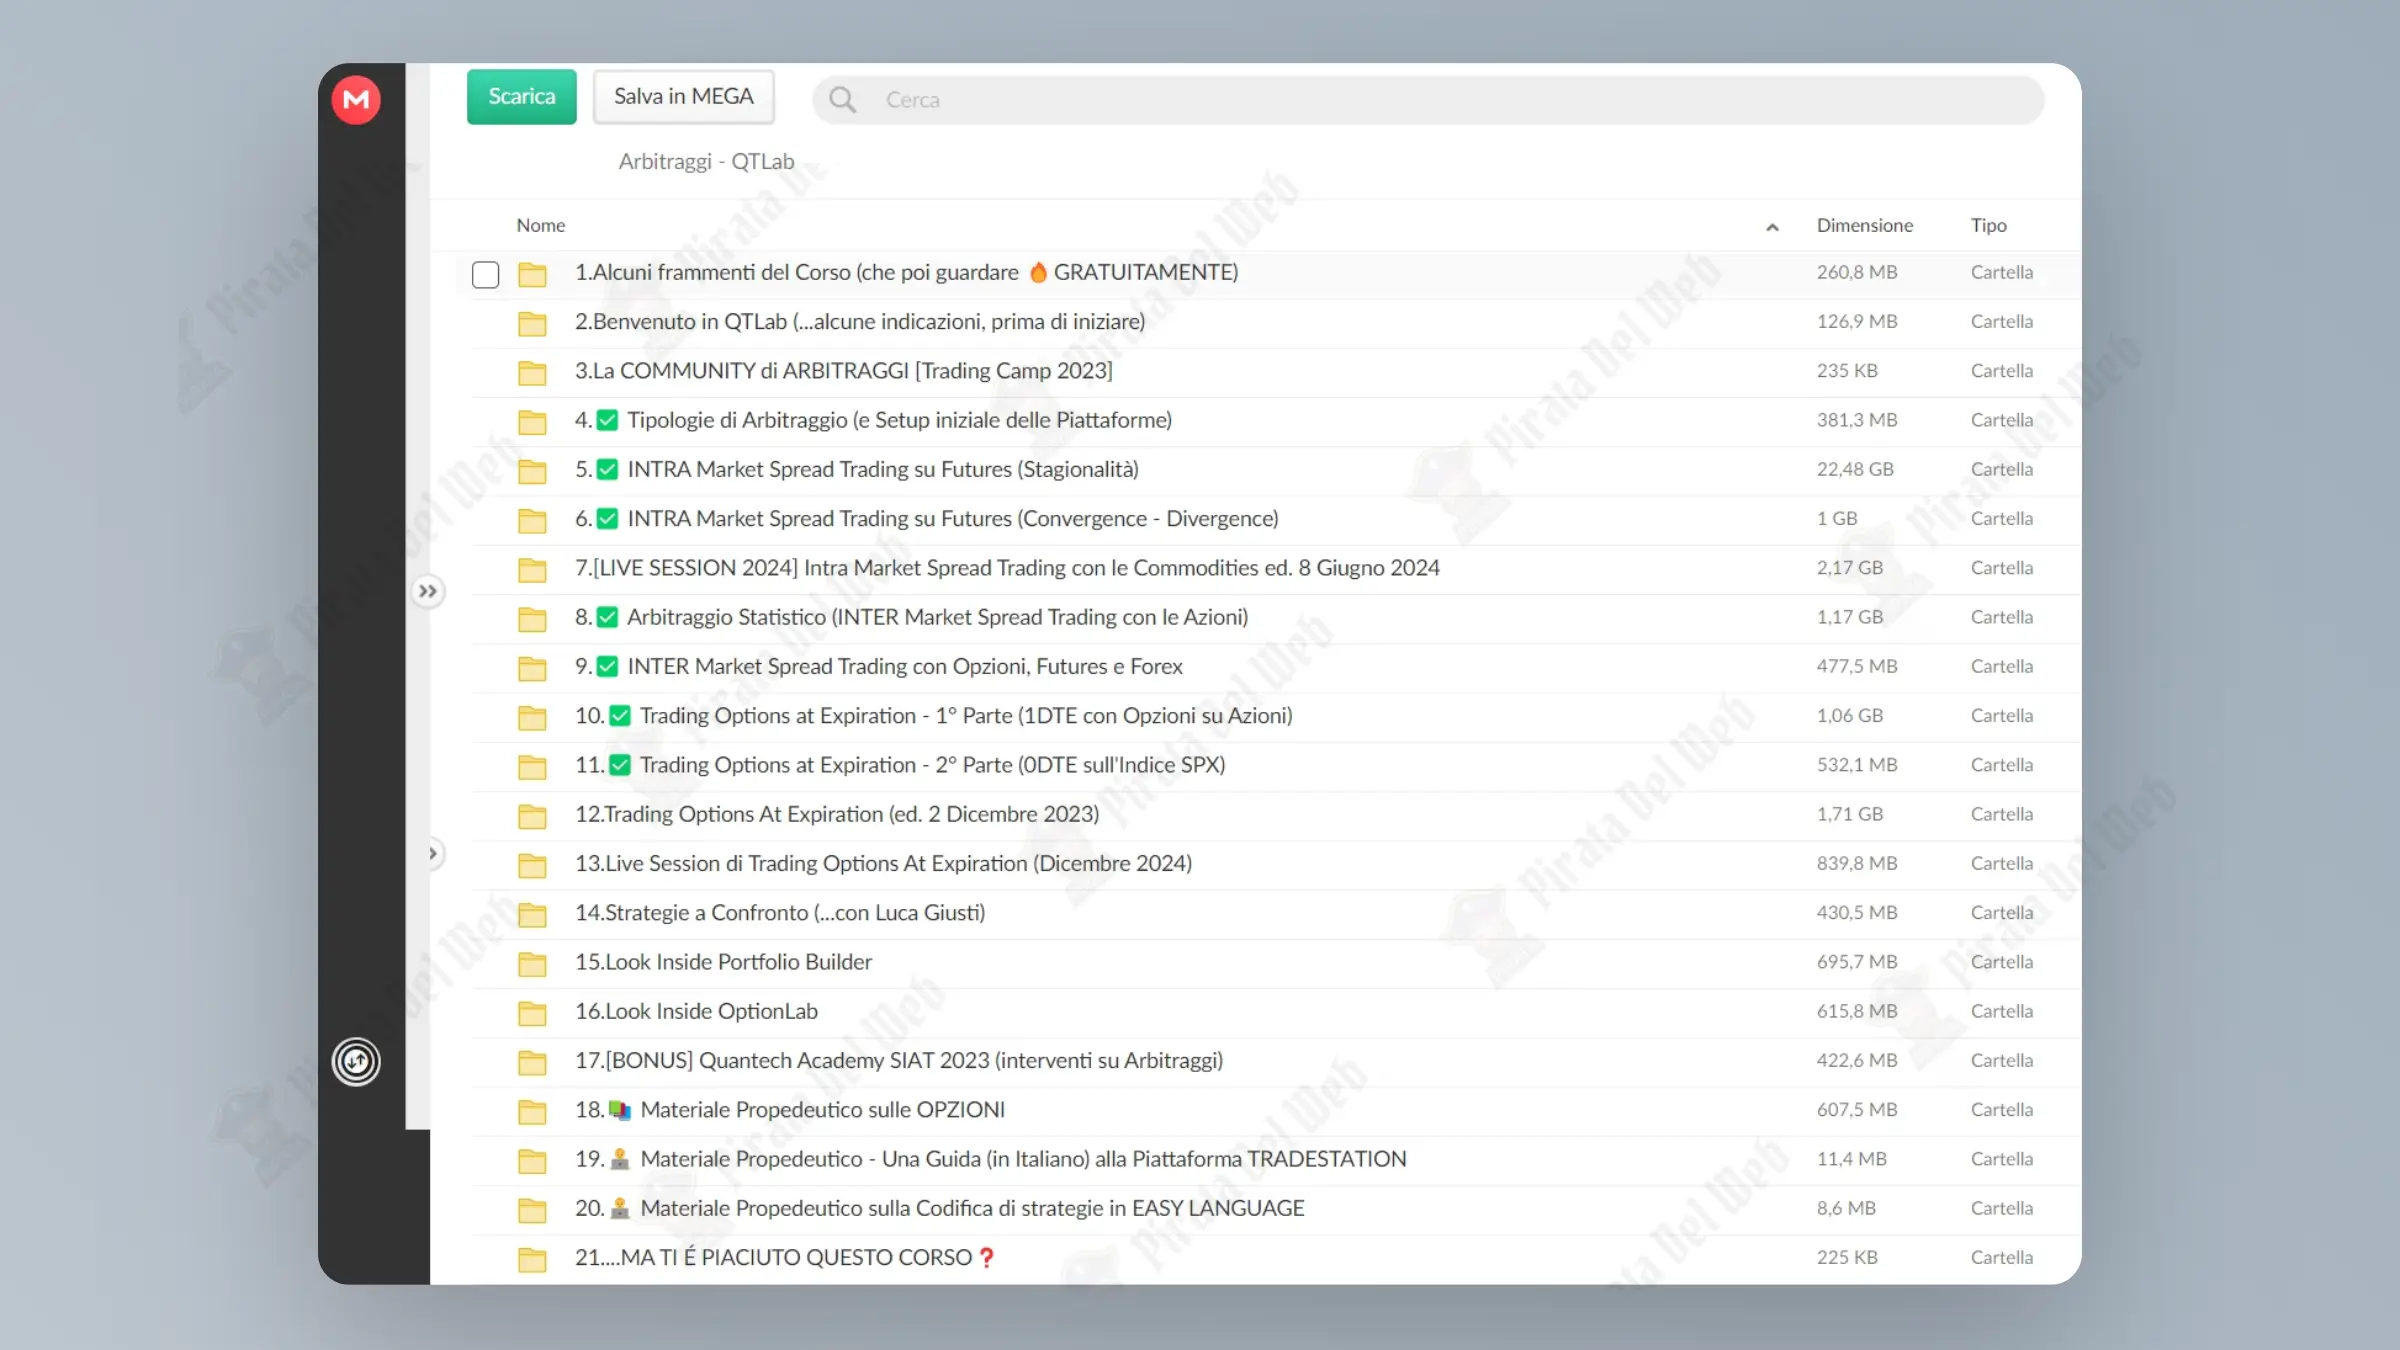Click folder icon of 6. Convergence - Divergence row
Screen dimensions: 2400x1350
click(532, 520)
